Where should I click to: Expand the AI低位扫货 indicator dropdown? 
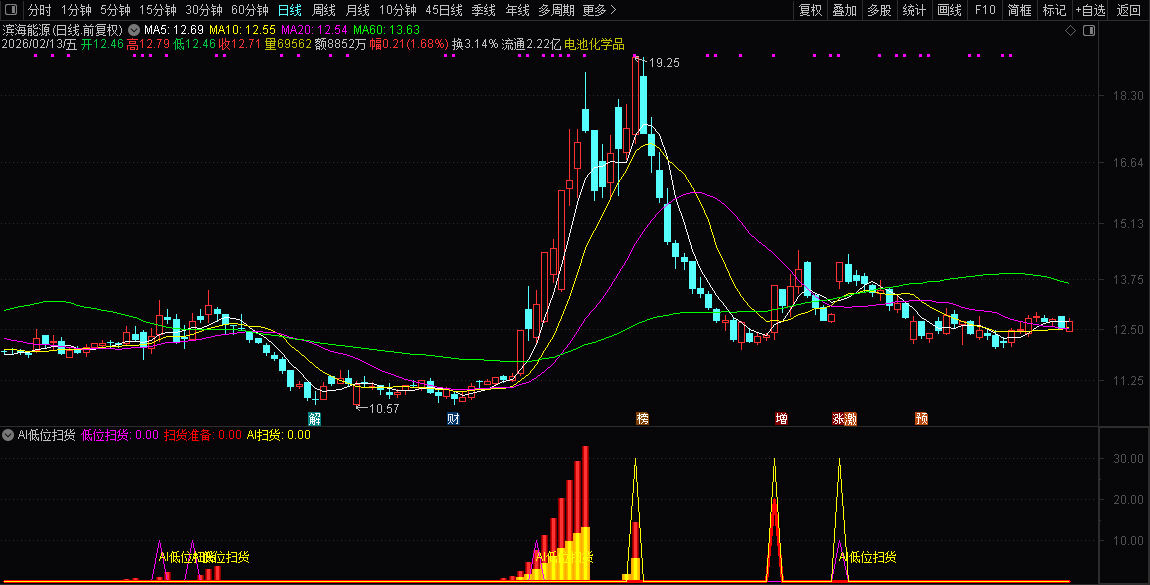coord(9,435)
